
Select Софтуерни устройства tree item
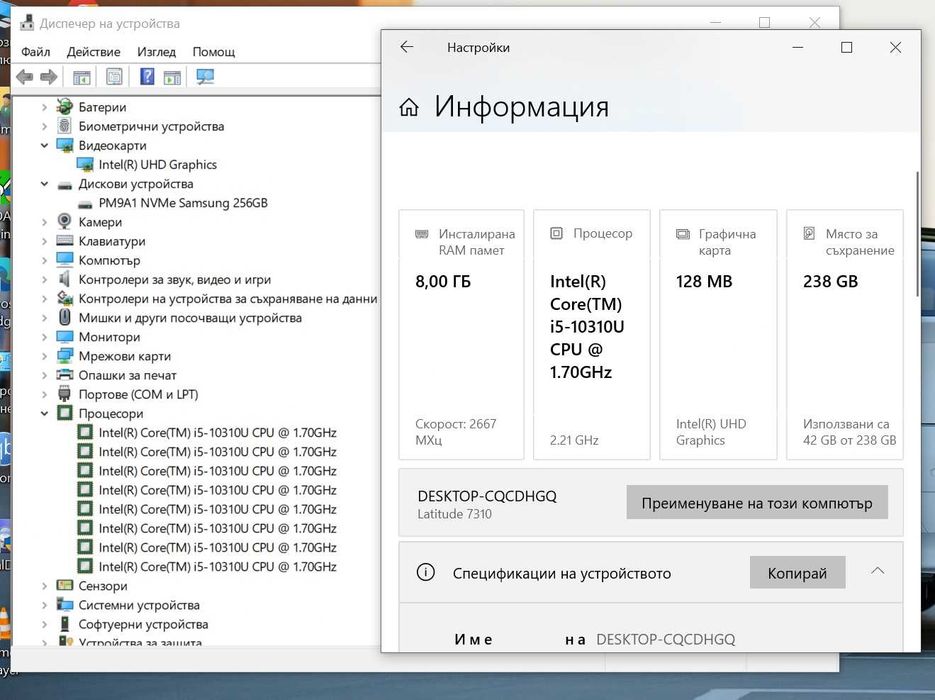tap(143, 624)
